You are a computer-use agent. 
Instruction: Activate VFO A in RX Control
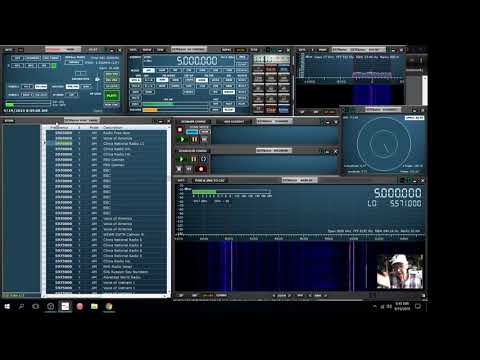(x=135, y=80)
